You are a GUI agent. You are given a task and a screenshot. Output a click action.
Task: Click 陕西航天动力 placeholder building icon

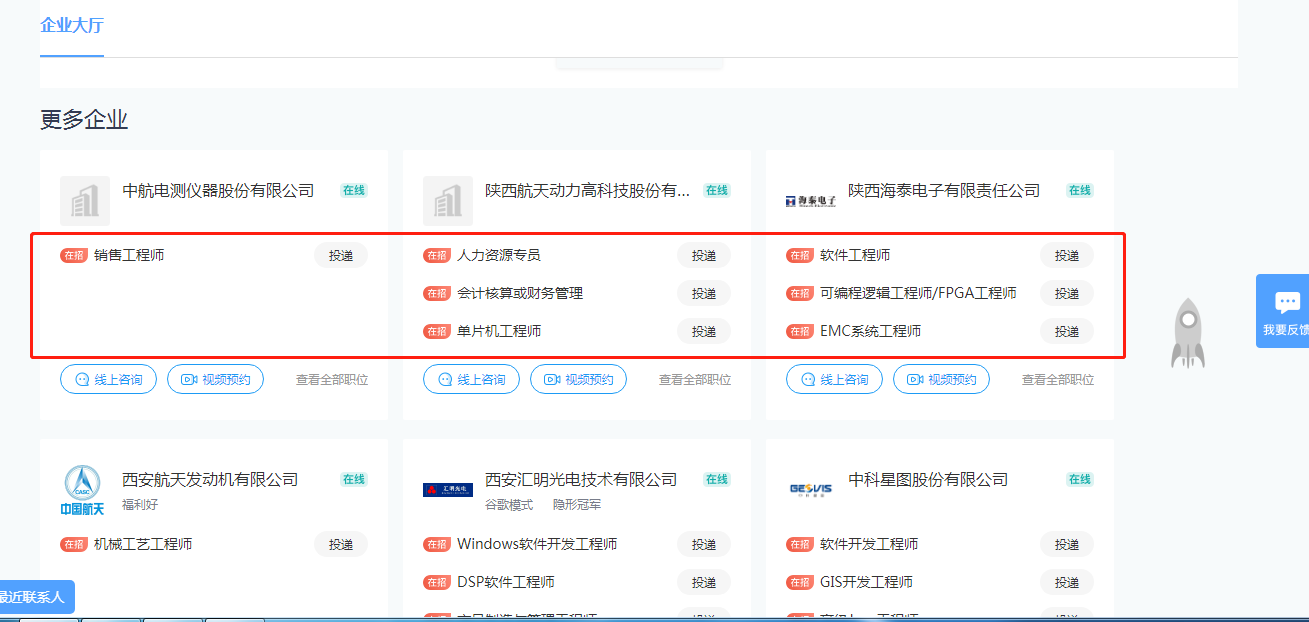[447, 201]
